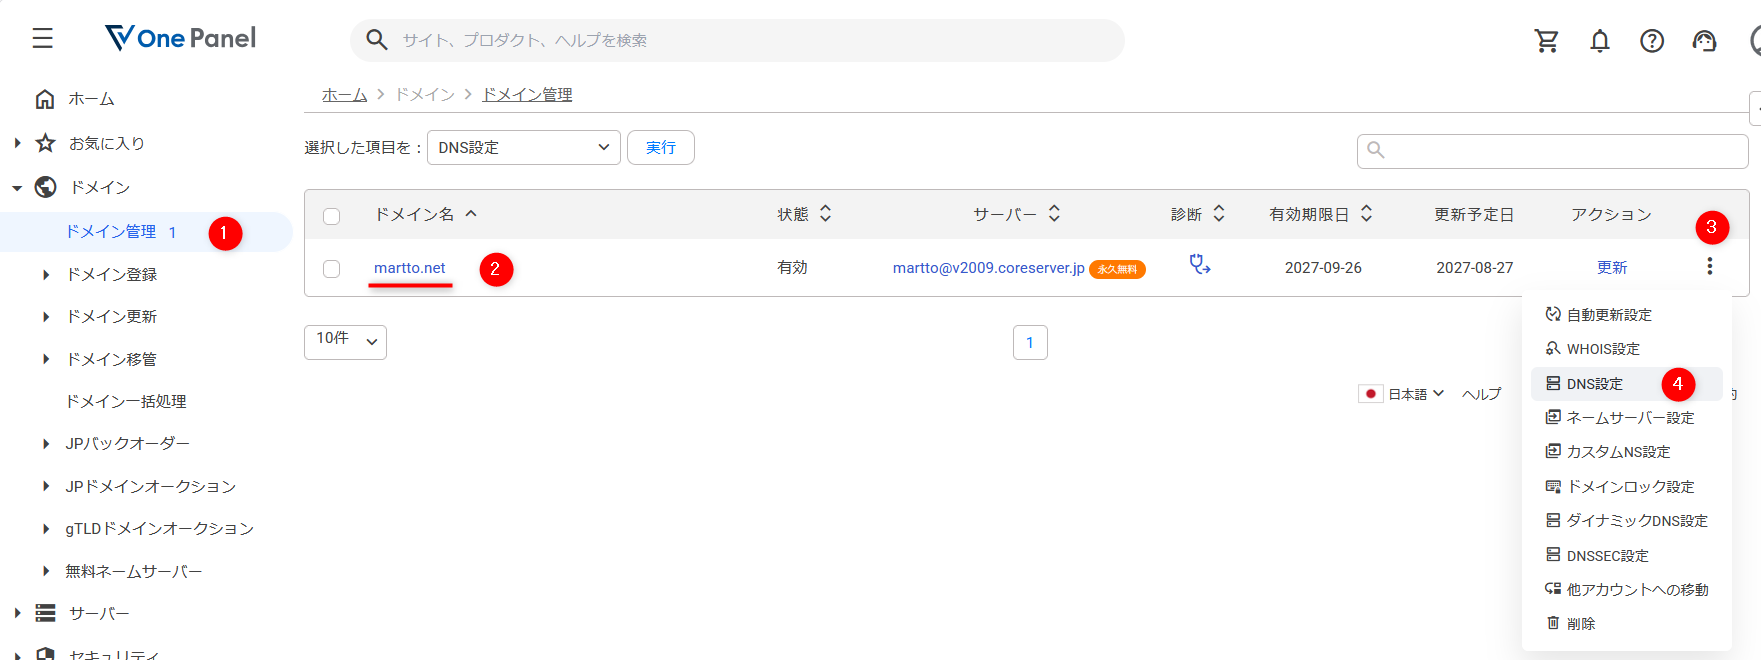Click the Home icon in sidebar
Viewport: 1761px width, 660px height.
coord(45,99)
